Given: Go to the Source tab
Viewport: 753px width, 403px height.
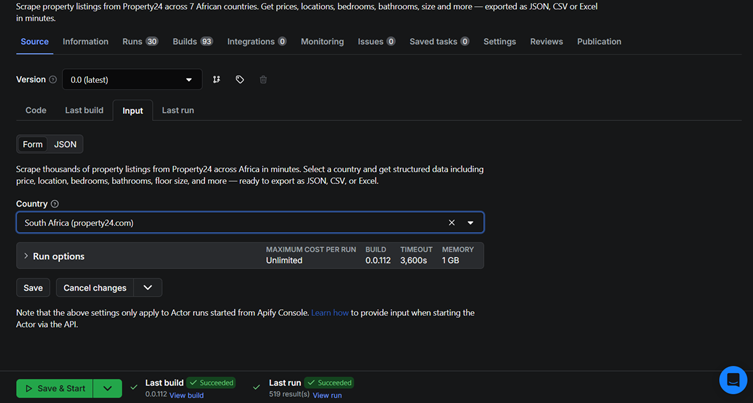Looking at the screenshot, I should coord(35,42).
